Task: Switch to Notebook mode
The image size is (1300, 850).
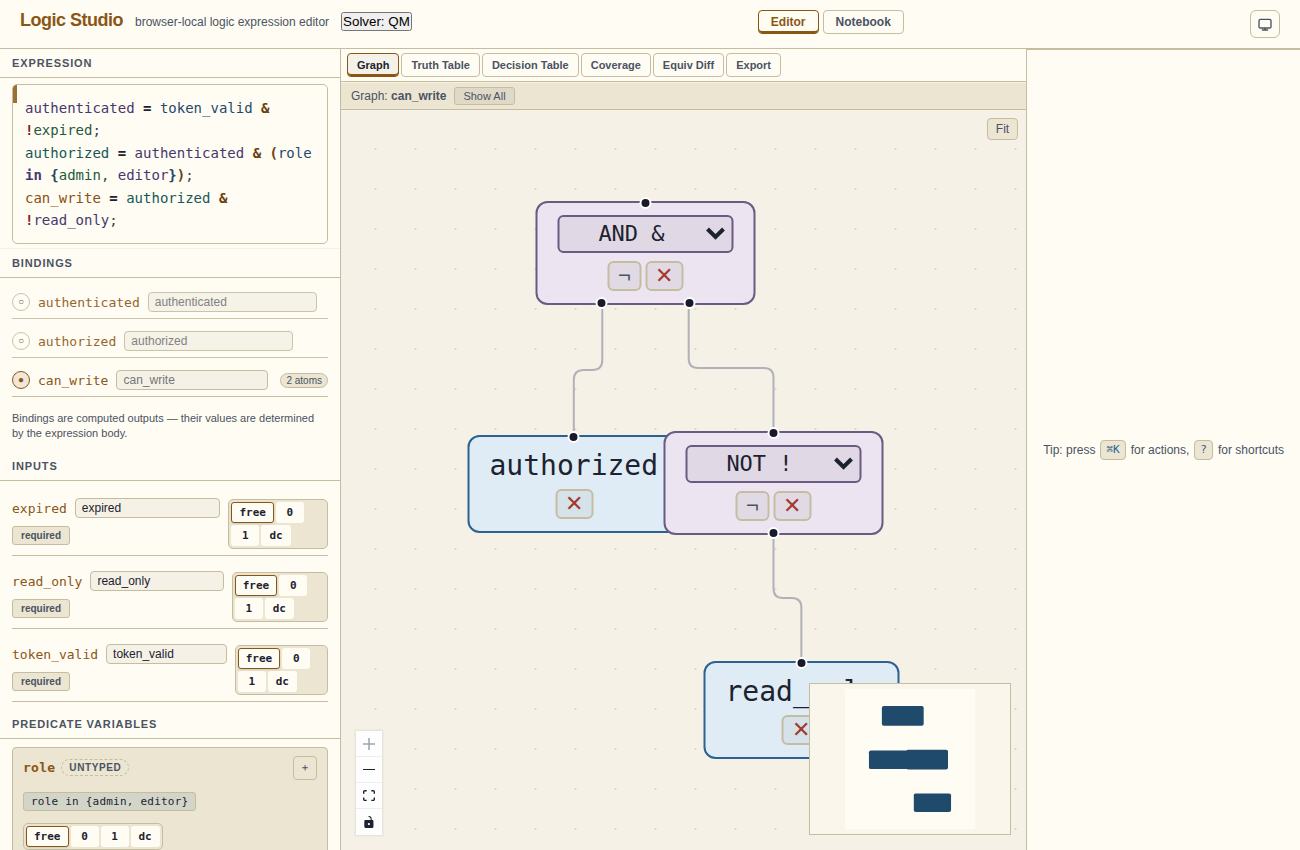Action: (863, 22)
